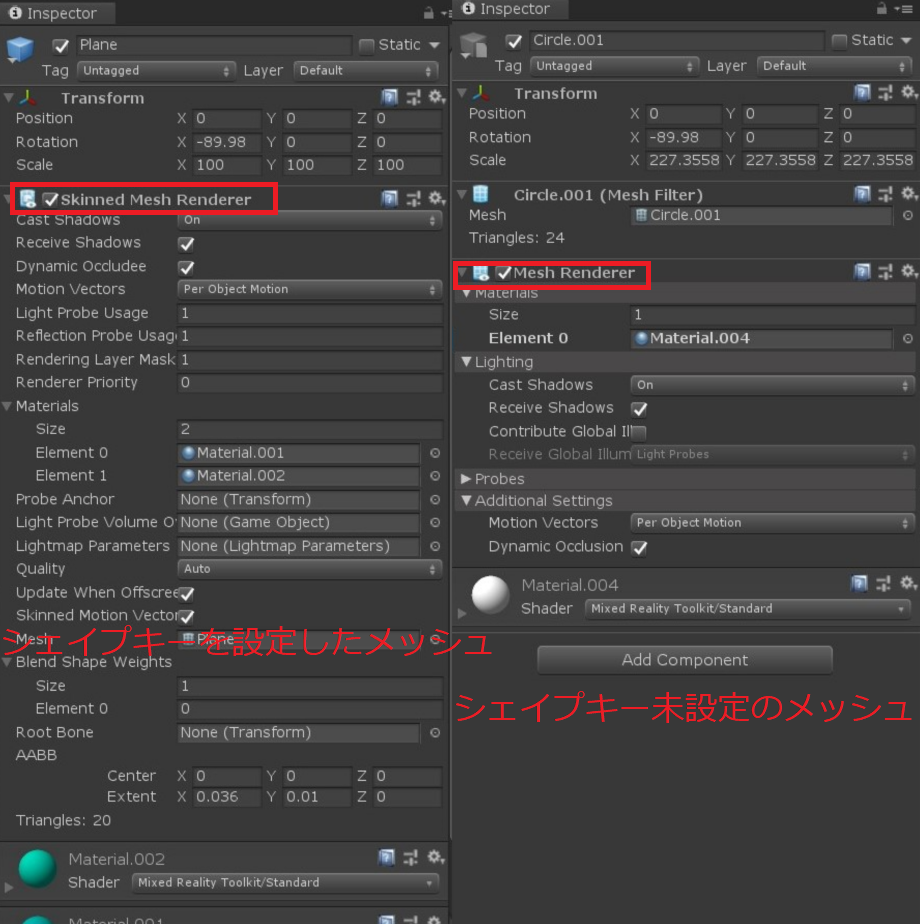This screenshot has width=920, height=924.
Task: Click Scale X field of Circle.001
Action: click(684, 160)
